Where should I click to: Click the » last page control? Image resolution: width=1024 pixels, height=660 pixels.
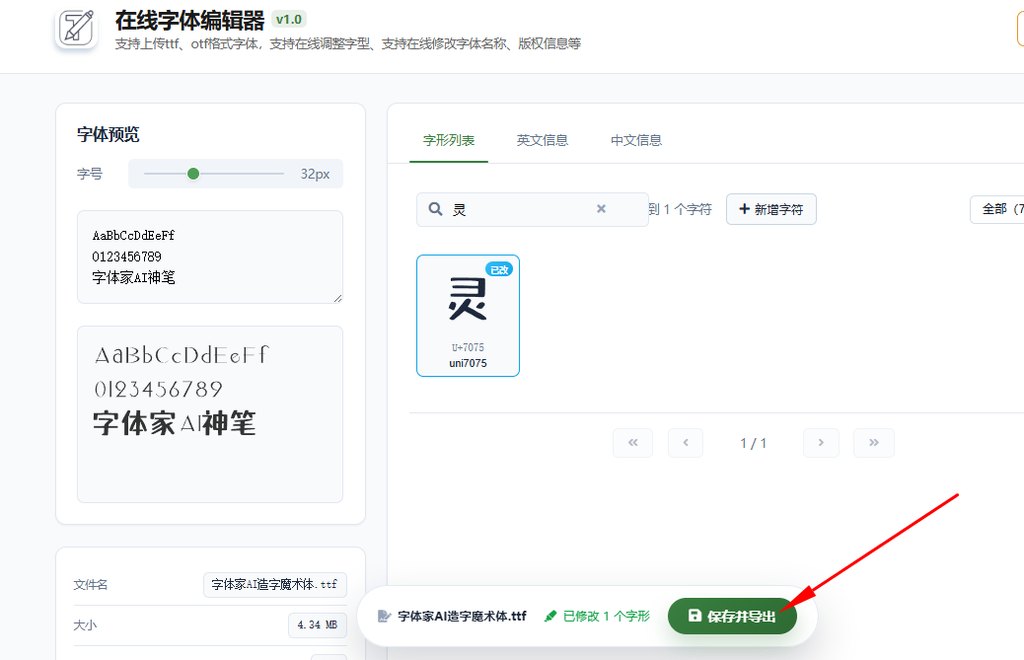pyautogui.click(x=873, y=442)
